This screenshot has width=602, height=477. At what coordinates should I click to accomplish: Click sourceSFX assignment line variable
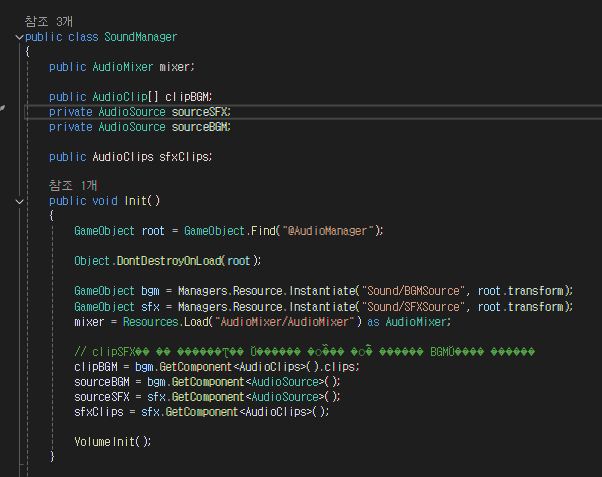tap(102, 397)
